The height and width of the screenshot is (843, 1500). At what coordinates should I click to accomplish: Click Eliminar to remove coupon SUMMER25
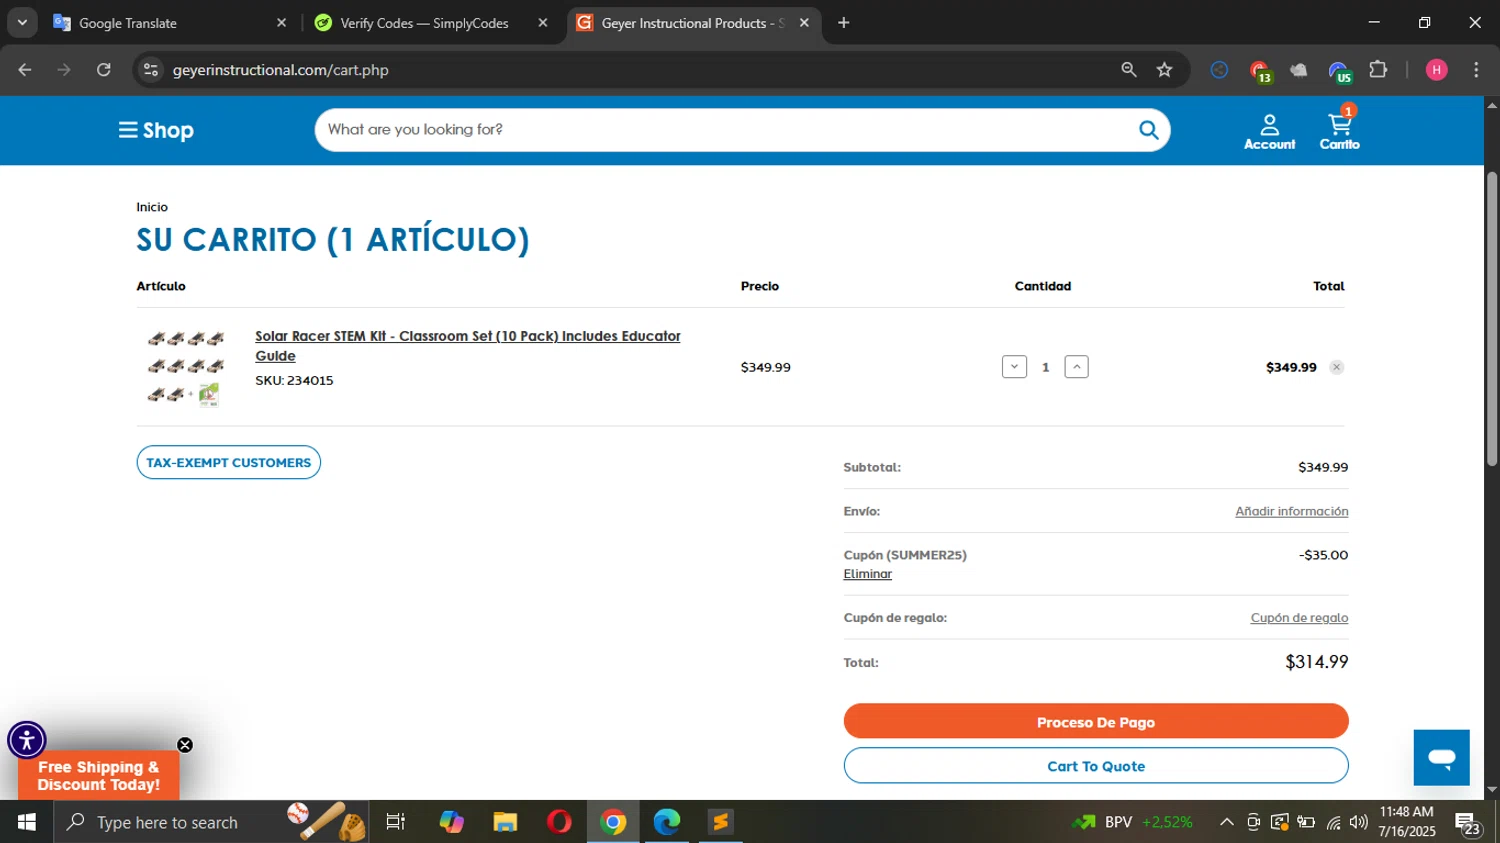(x=867, y=574)
